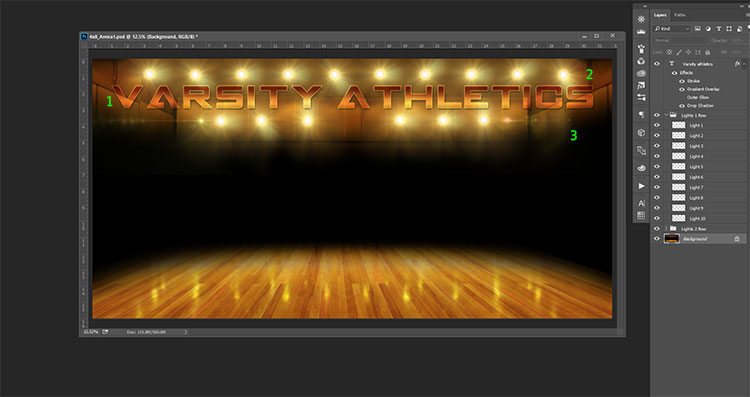Open the slider-controls panel icon in the strip
Image resolution: width=750 pixels, height=397 pixels.
point(641,98)
